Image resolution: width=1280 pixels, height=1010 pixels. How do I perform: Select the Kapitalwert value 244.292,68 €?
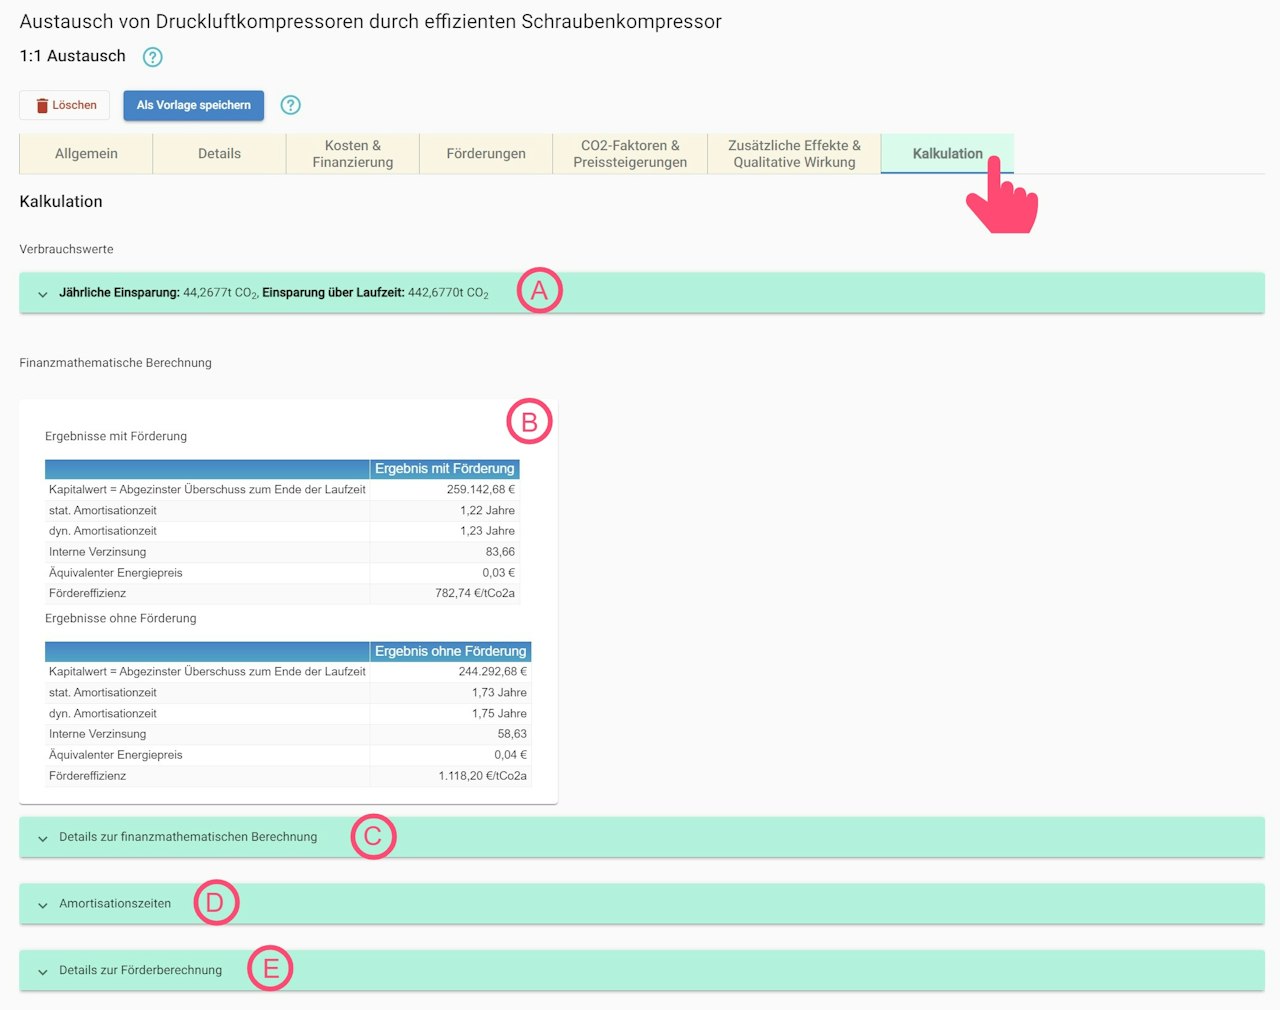coord(493,672)
